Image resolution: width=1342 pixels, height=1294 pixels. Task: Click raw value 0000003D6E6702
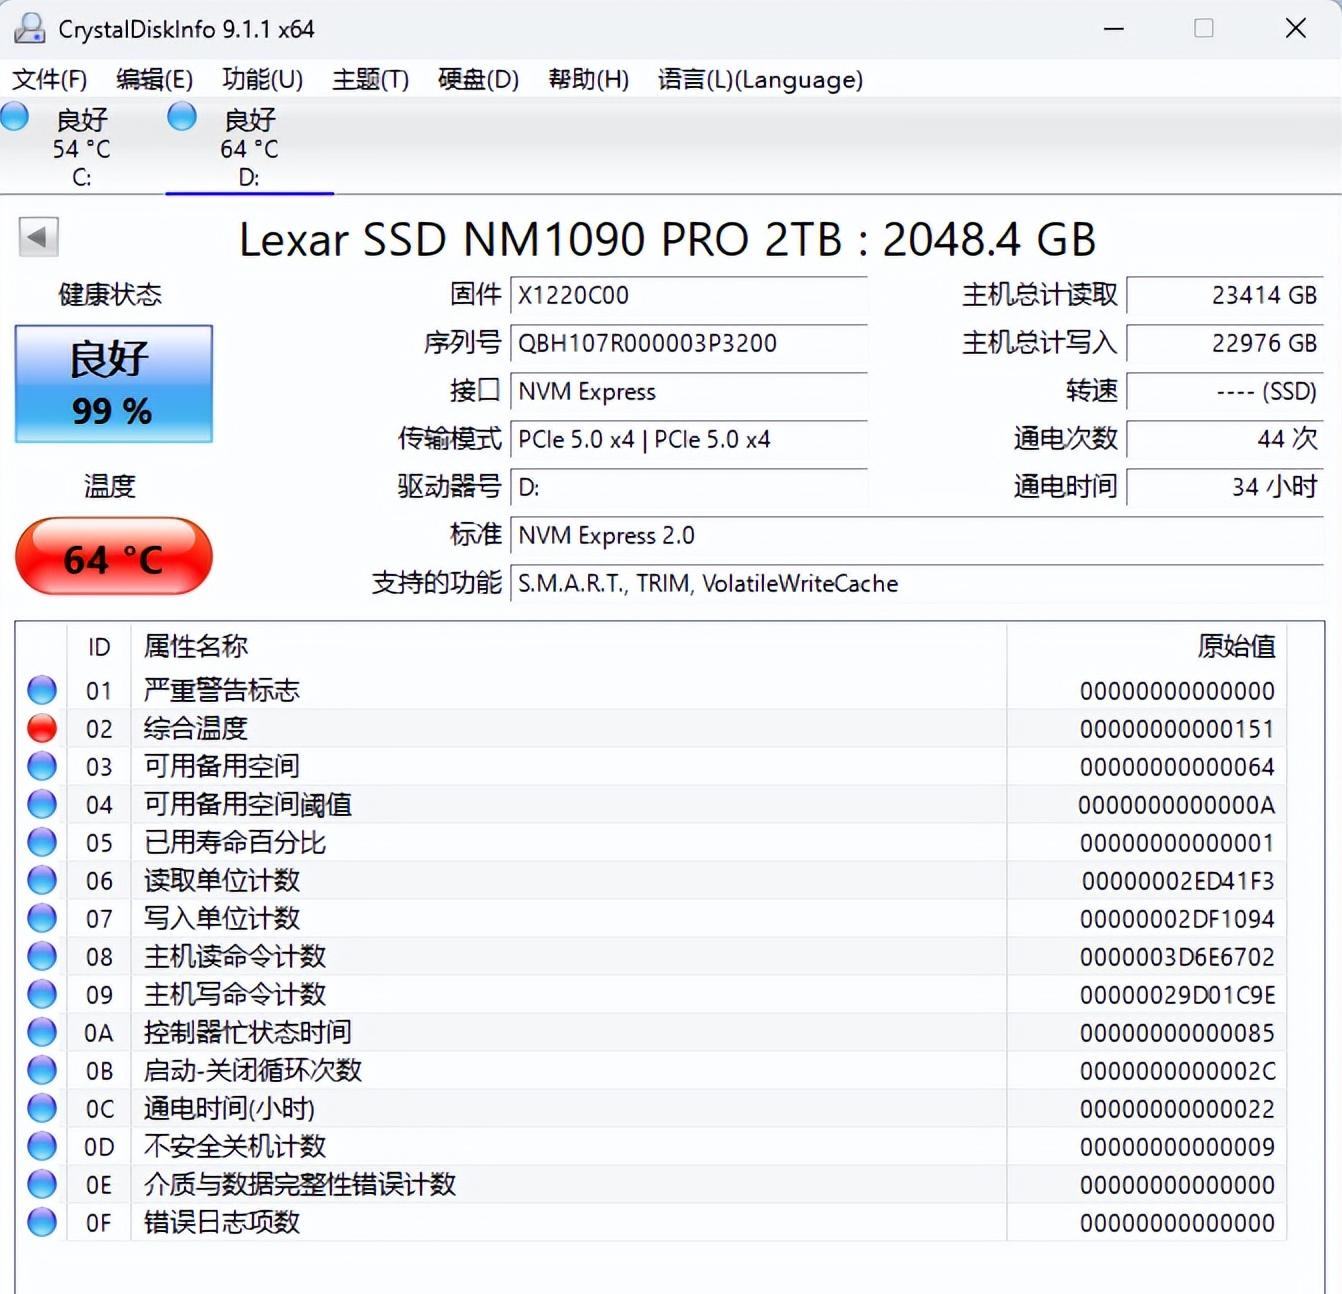click(1177, 956)
